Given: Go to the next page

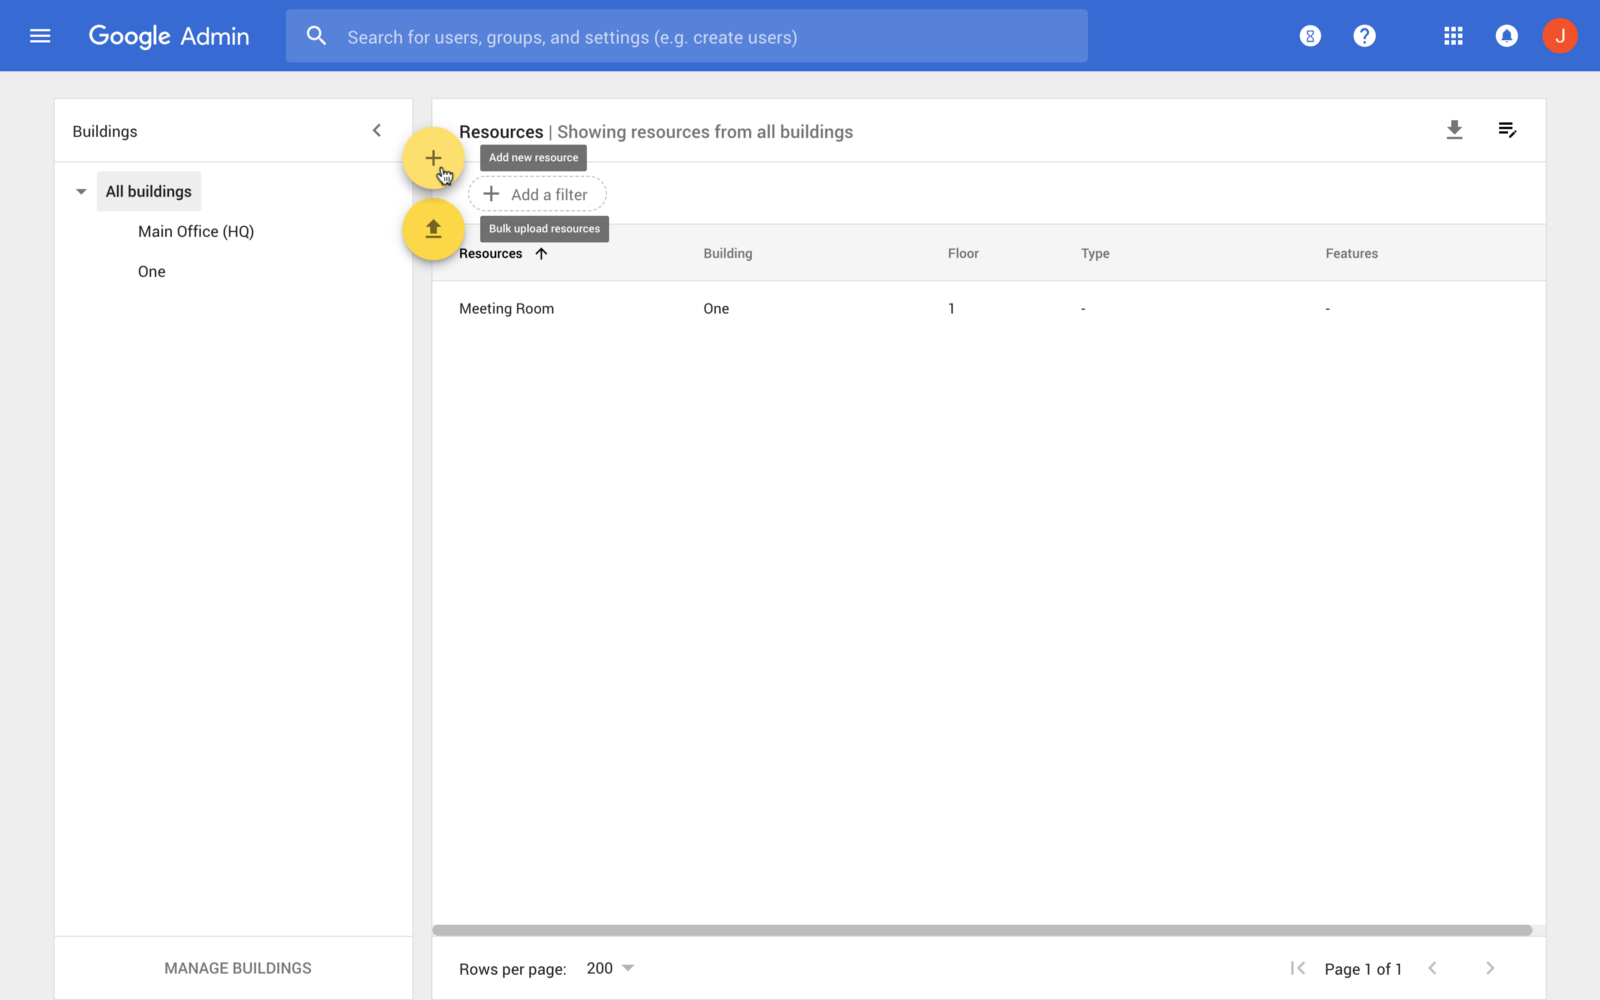Looking at the screenshot, I should click(1490, 968).
